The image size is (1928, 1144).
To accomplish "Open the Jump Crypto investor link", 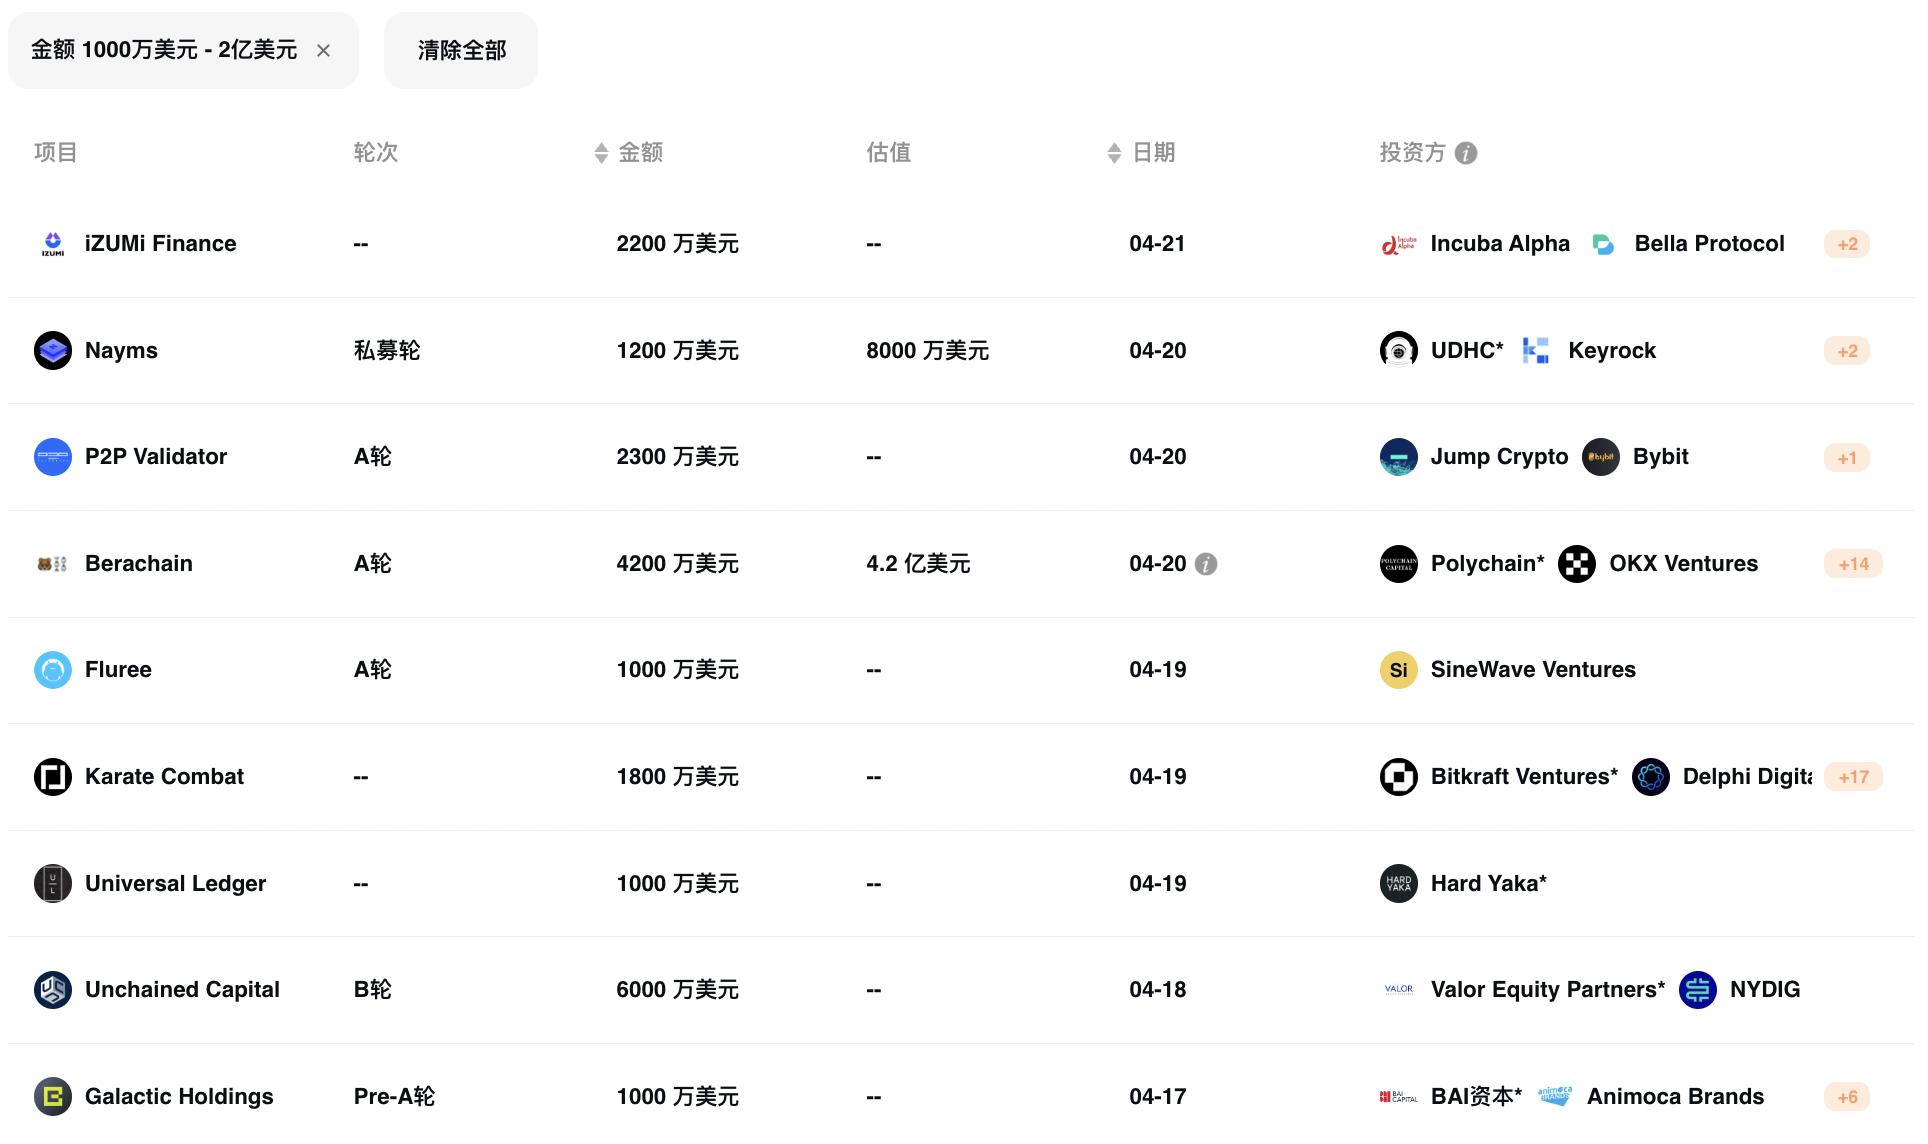I will 1499,457.
